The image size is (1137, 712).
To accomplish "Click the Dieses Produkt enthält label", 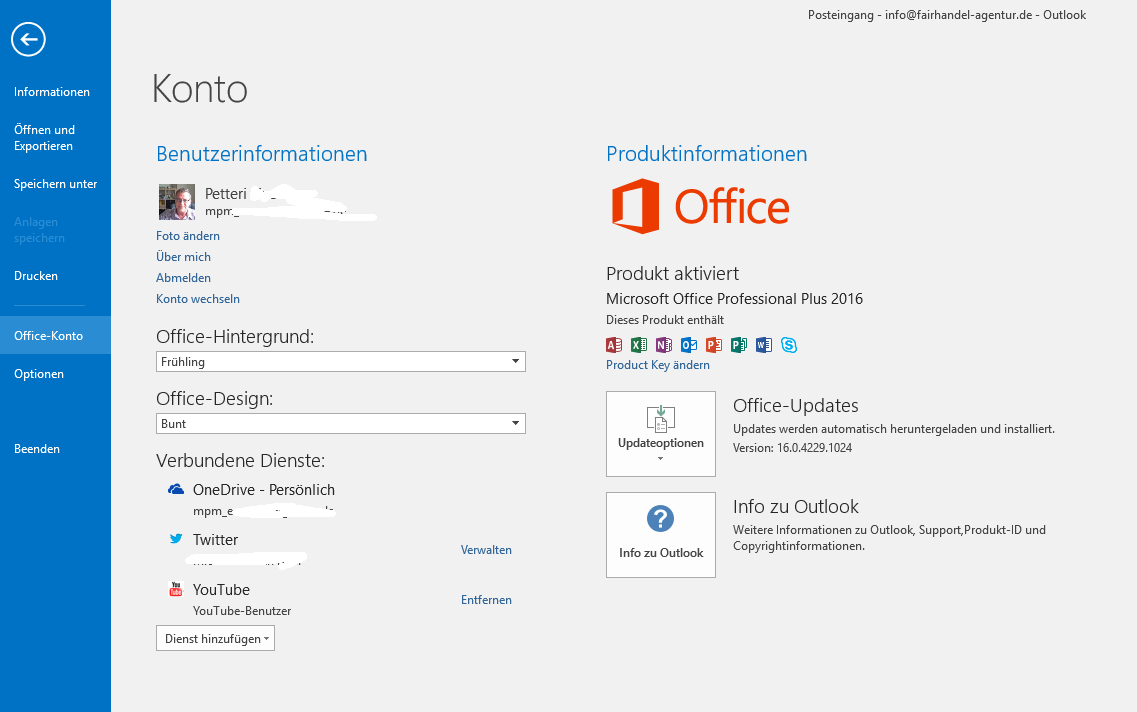I will (x=665, y=320).
